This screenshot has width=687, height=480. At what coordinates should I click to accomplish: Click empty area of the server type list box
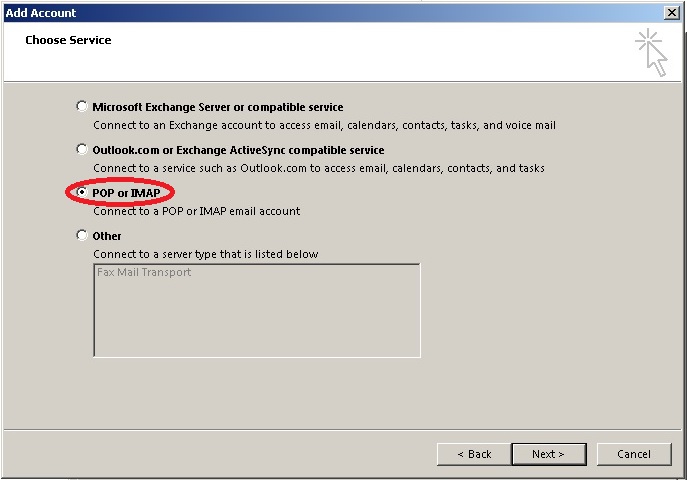(x=257, y=320)
